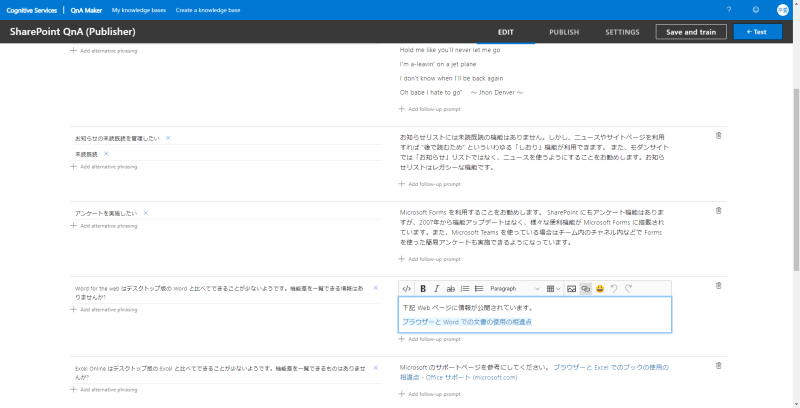
Task: Add follow-up prompt under the answer editor
Action: (x=430, y=339)
